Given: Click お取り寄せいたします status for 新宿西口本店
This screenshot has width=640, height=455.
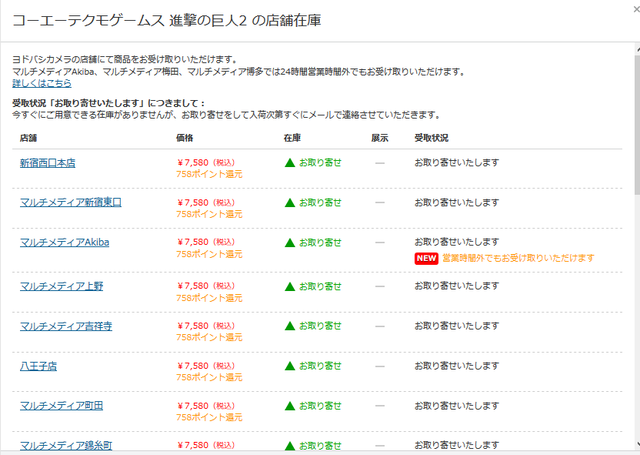Looking at the screenshot, I should pyautogui.click(x=457, y=162).
